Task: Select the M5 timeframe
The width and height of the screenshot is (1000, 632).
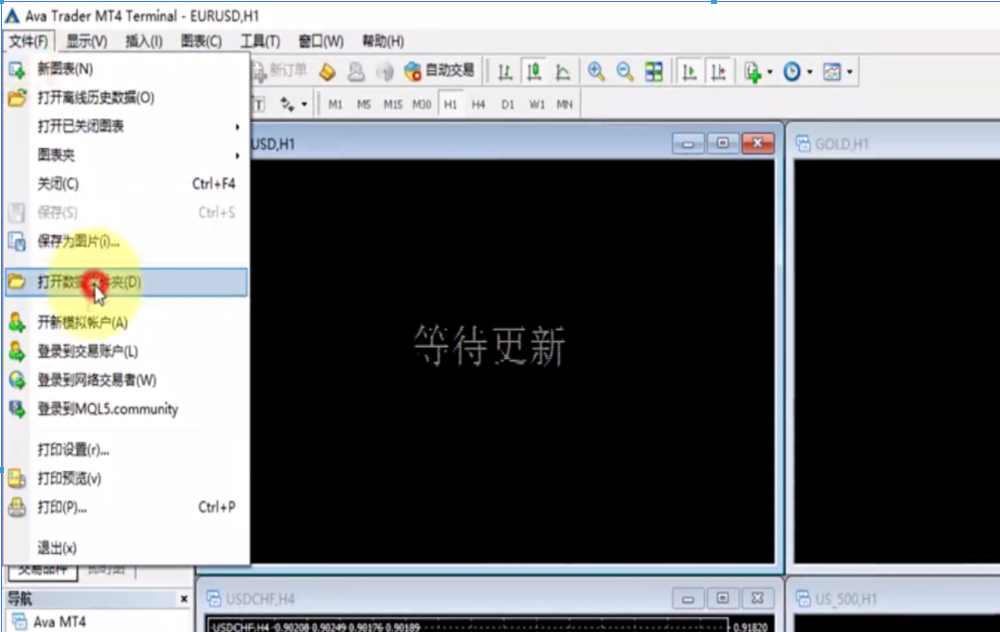Action: pos(364,104)
